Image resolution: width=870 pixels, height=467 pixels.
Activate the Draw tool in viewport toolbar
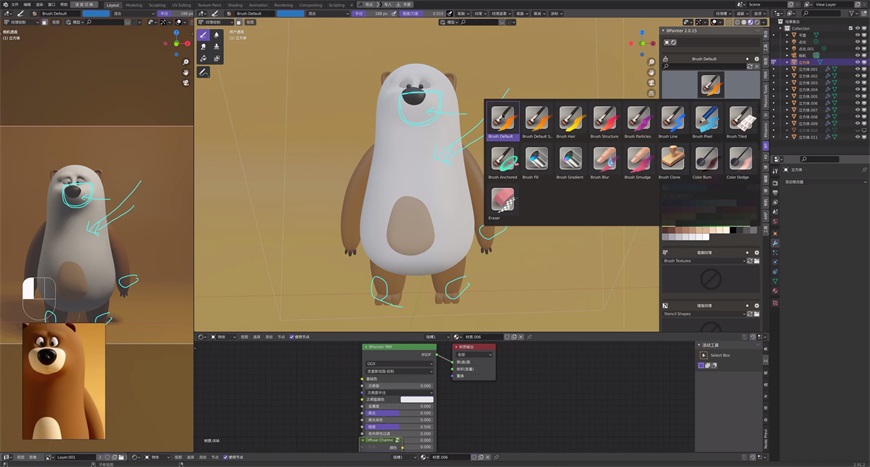click(204, 35)
